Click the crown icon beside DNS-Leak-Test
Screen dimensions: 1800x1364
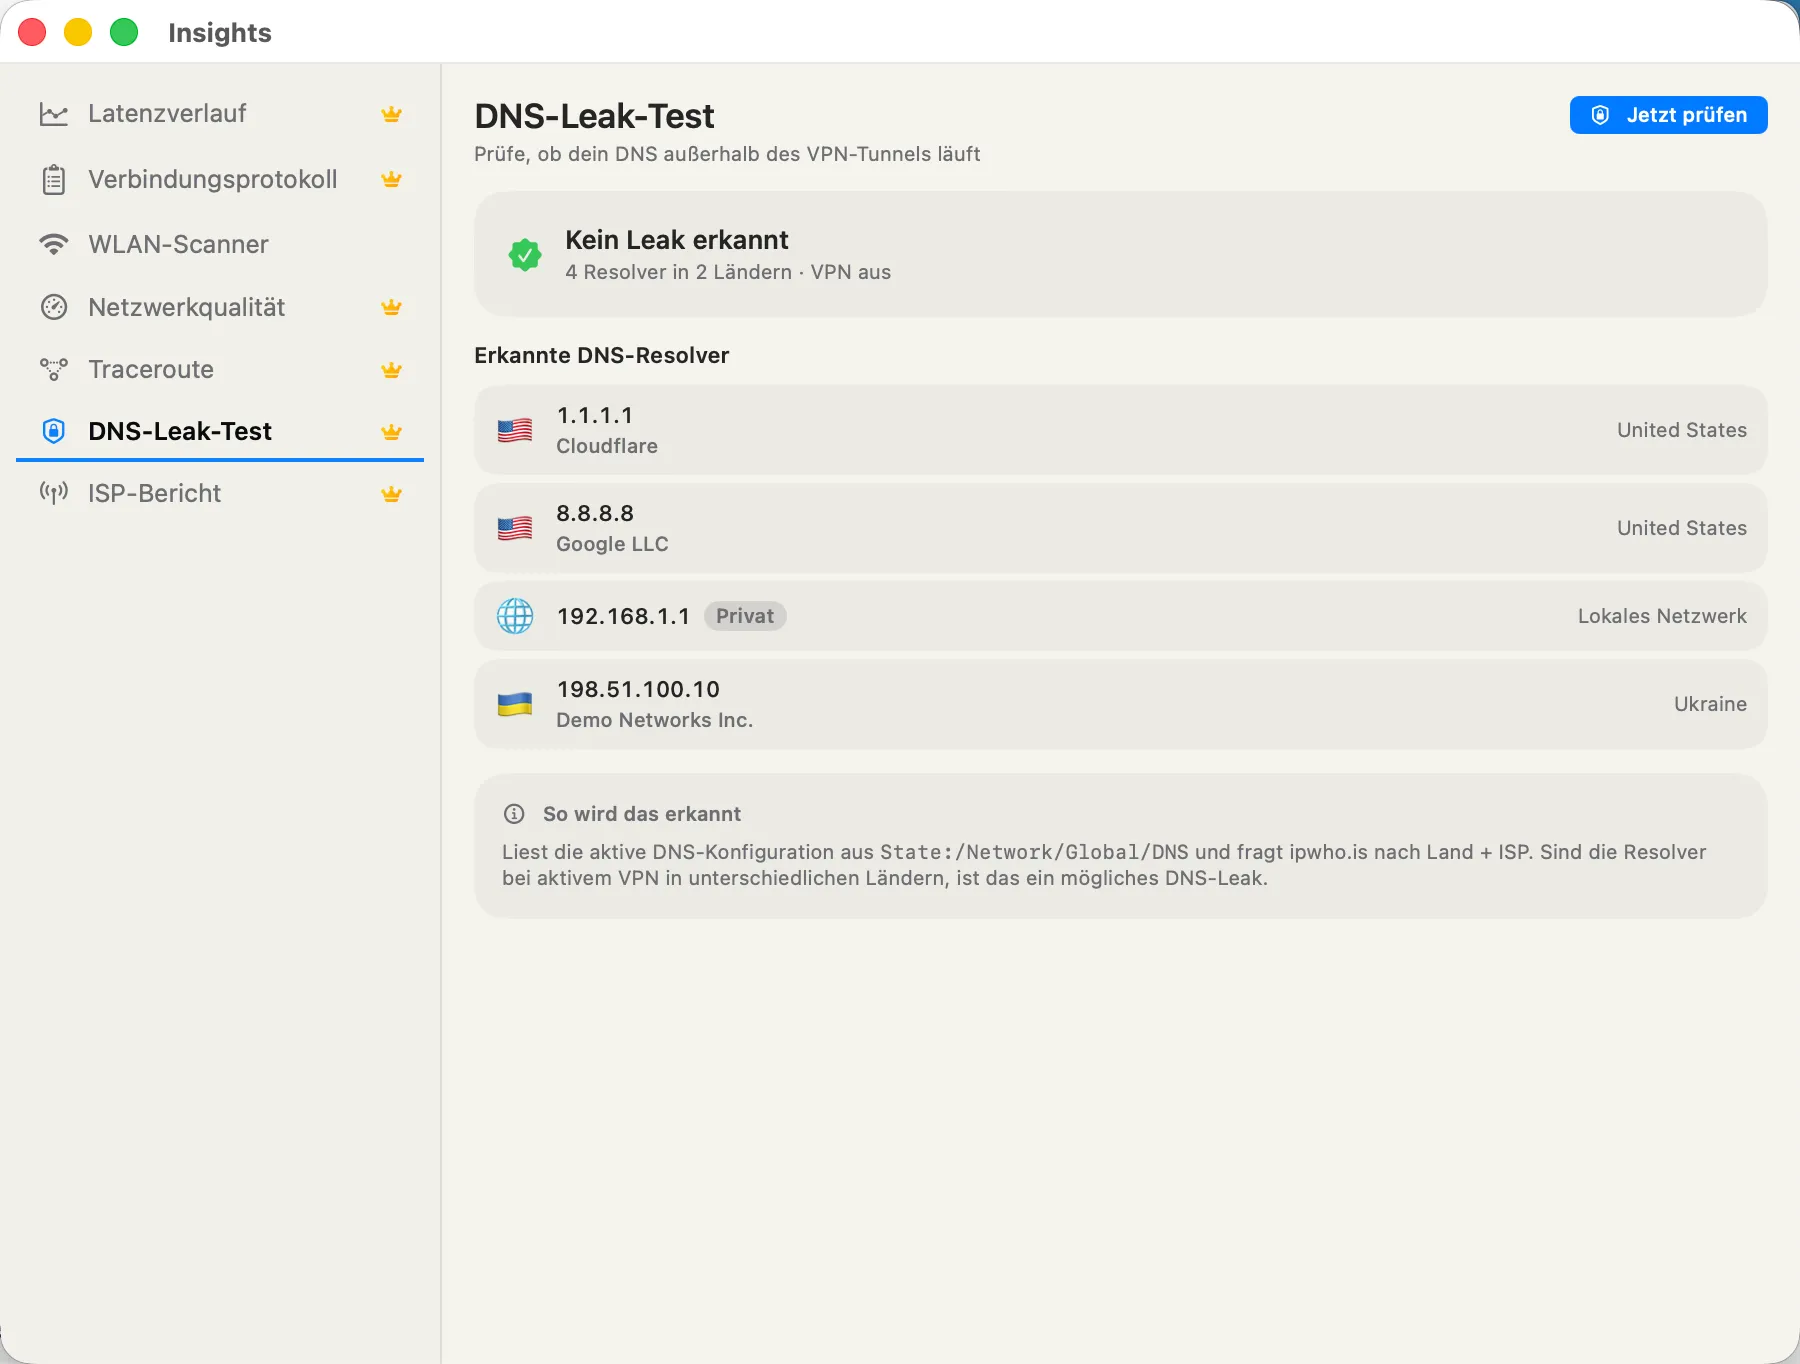(x=392, y=432)
